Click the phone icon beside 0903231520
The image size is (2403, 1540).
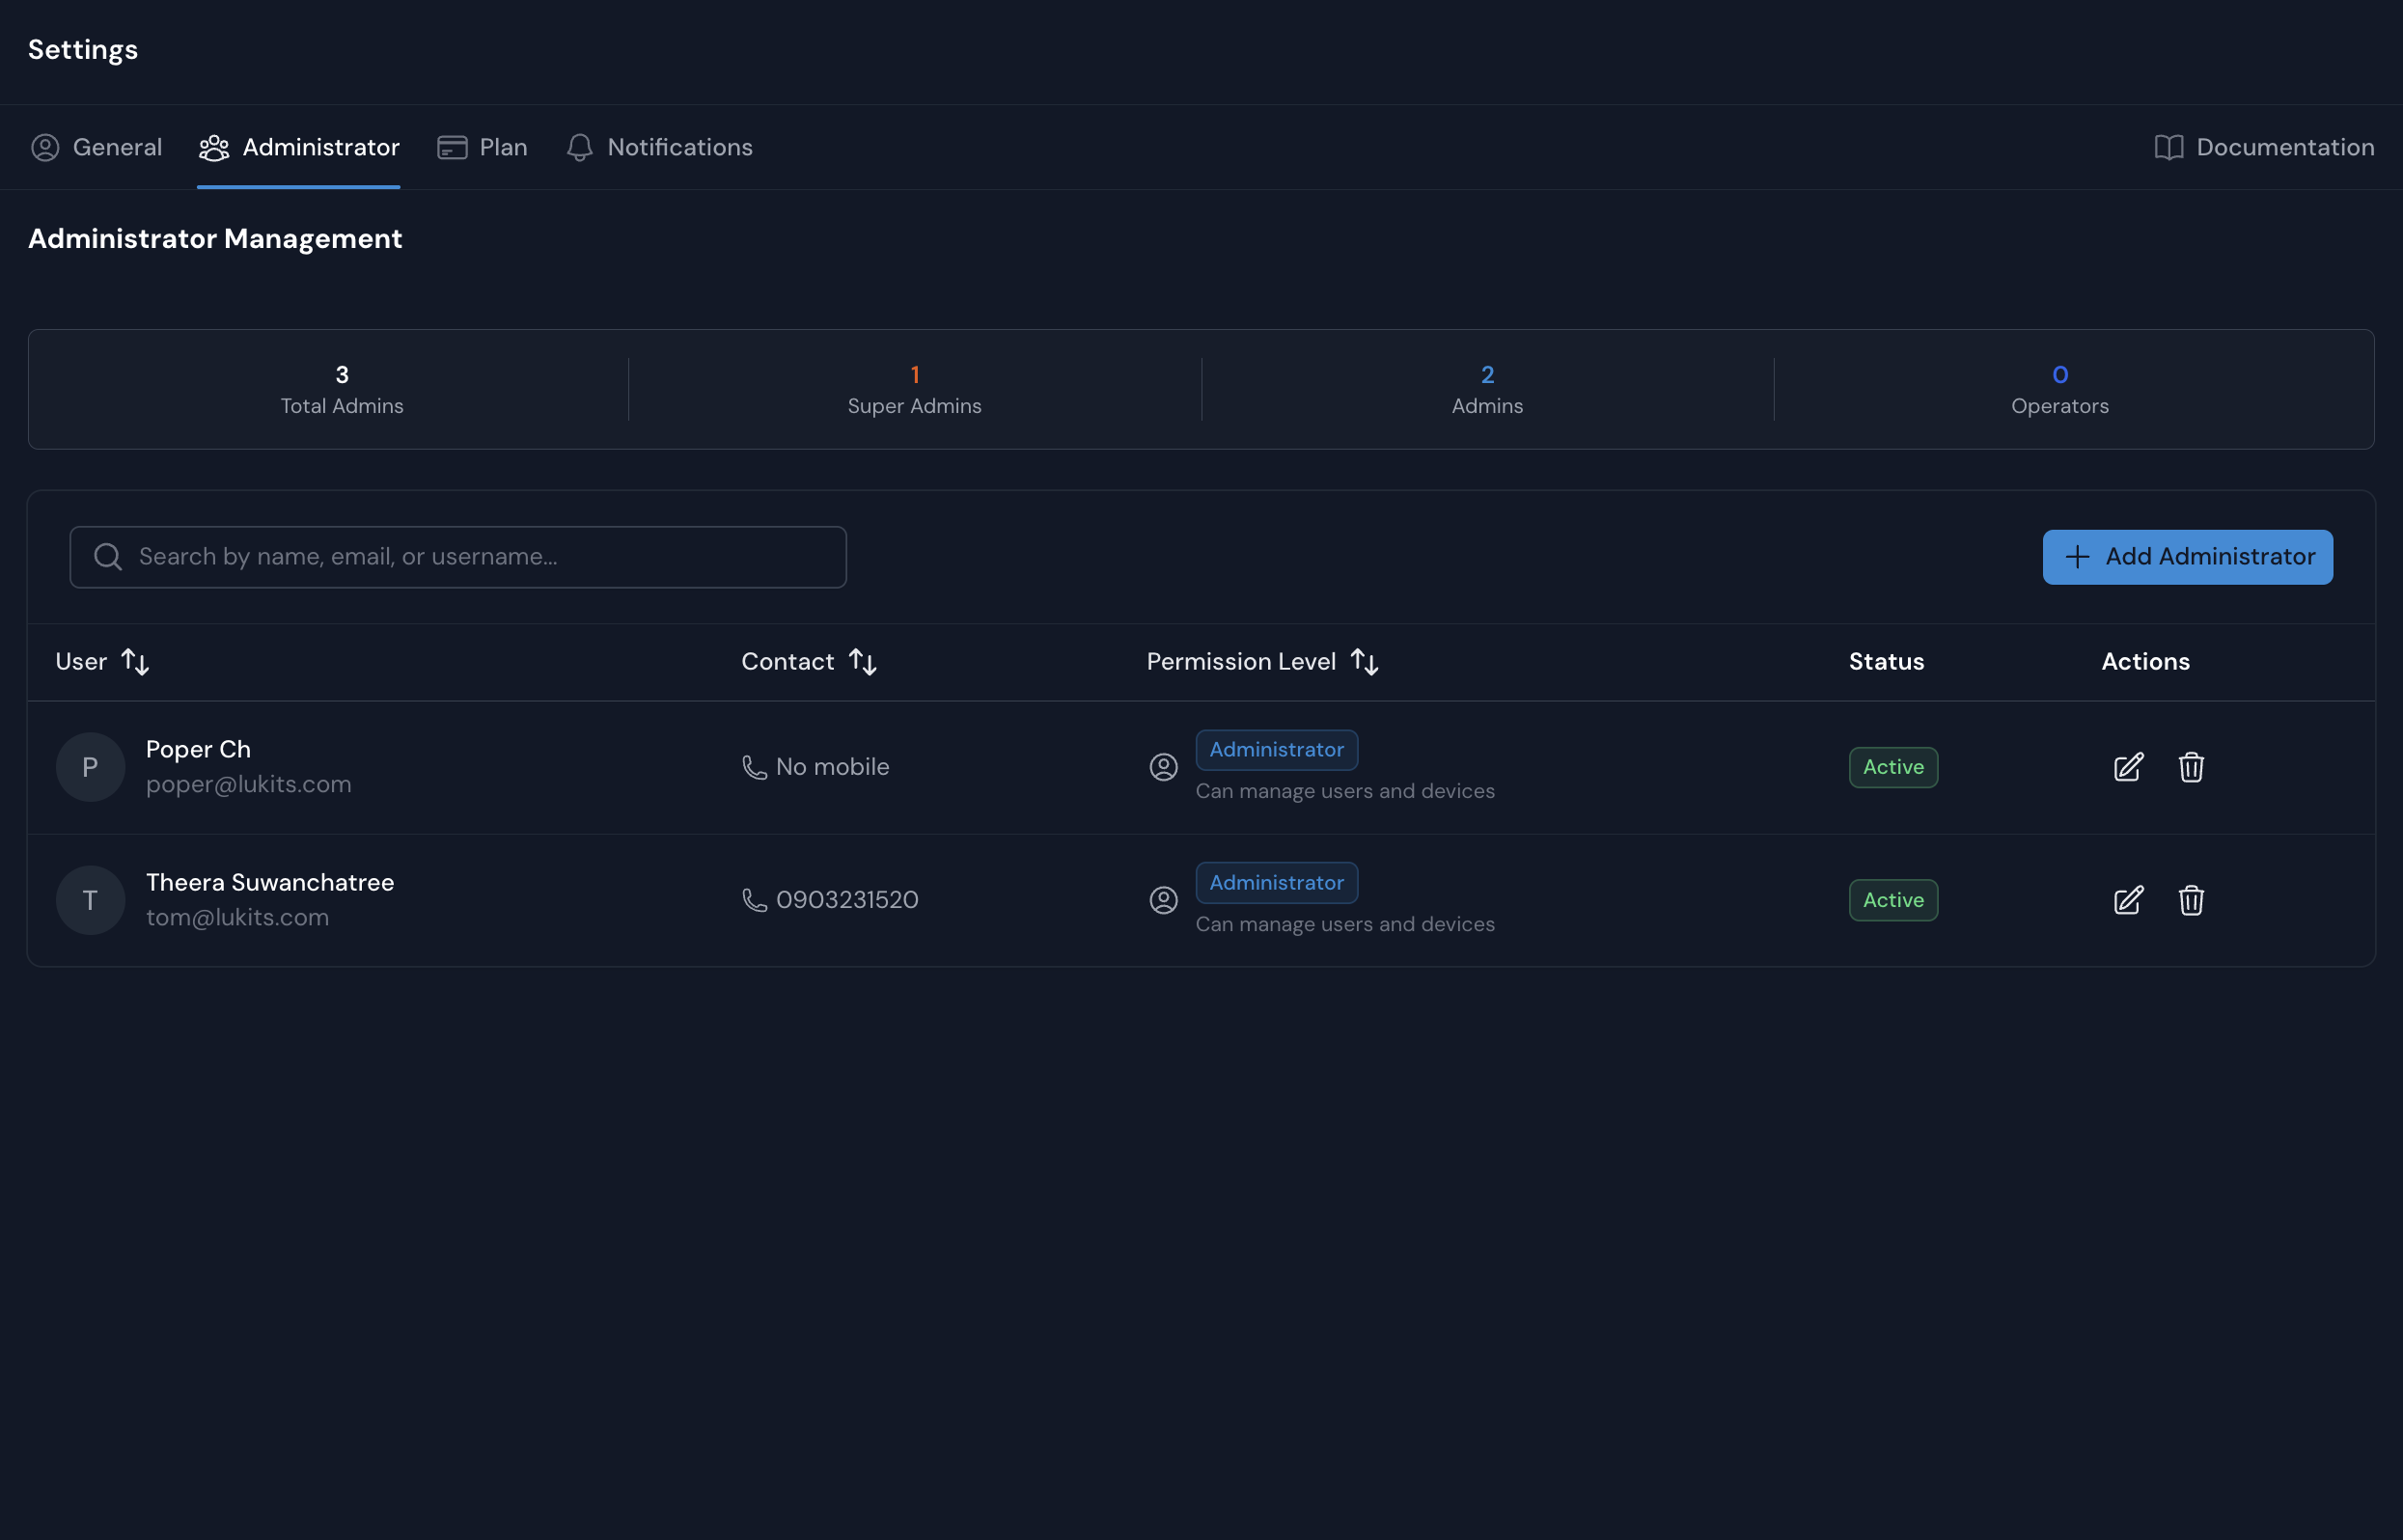(753, 899)
